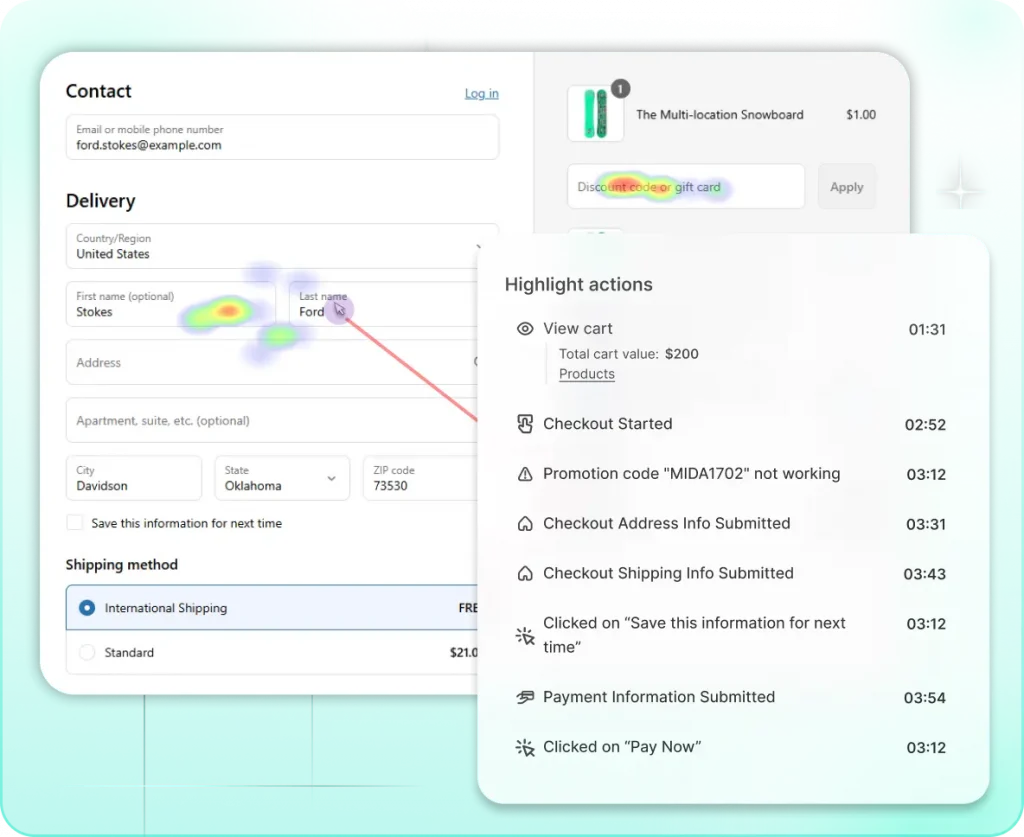Screen dimensions: 1024x837
Task: Click the eye icon beside View cart
Action: click(x=525, y=329)
